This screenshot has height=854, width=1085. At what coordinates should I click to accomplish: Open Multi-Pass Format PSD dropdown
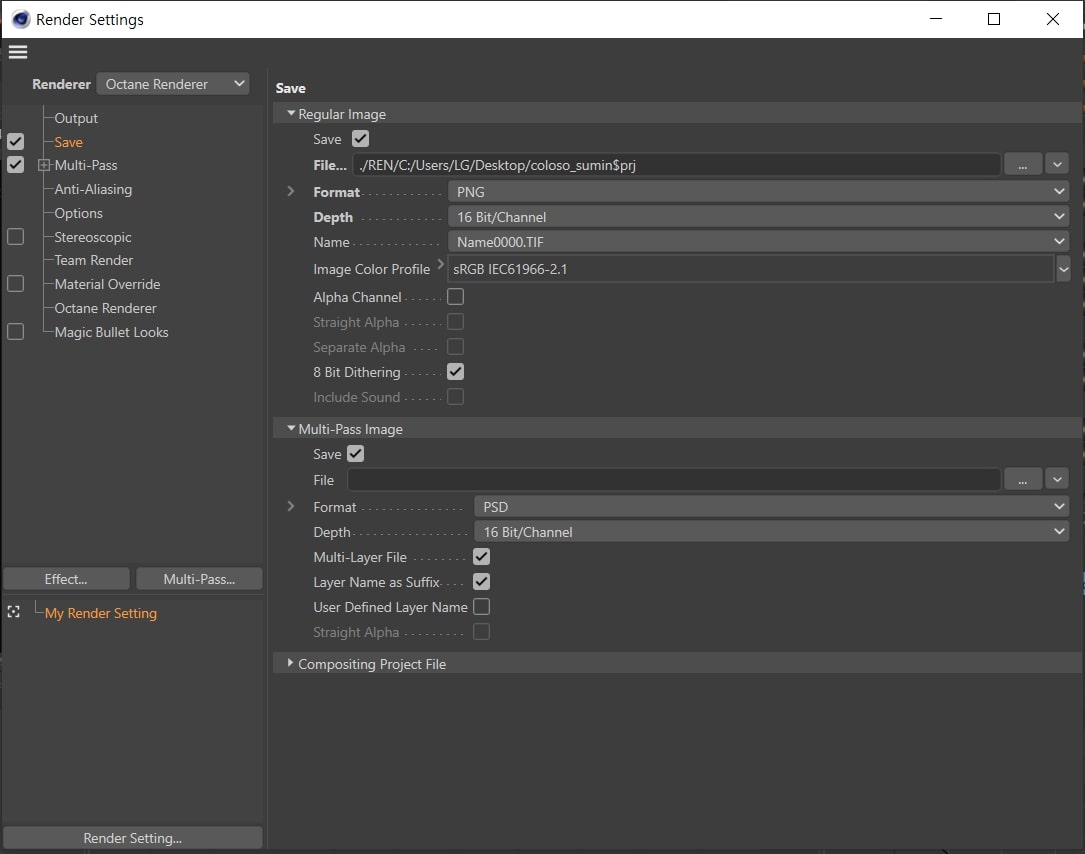[772, 507]
